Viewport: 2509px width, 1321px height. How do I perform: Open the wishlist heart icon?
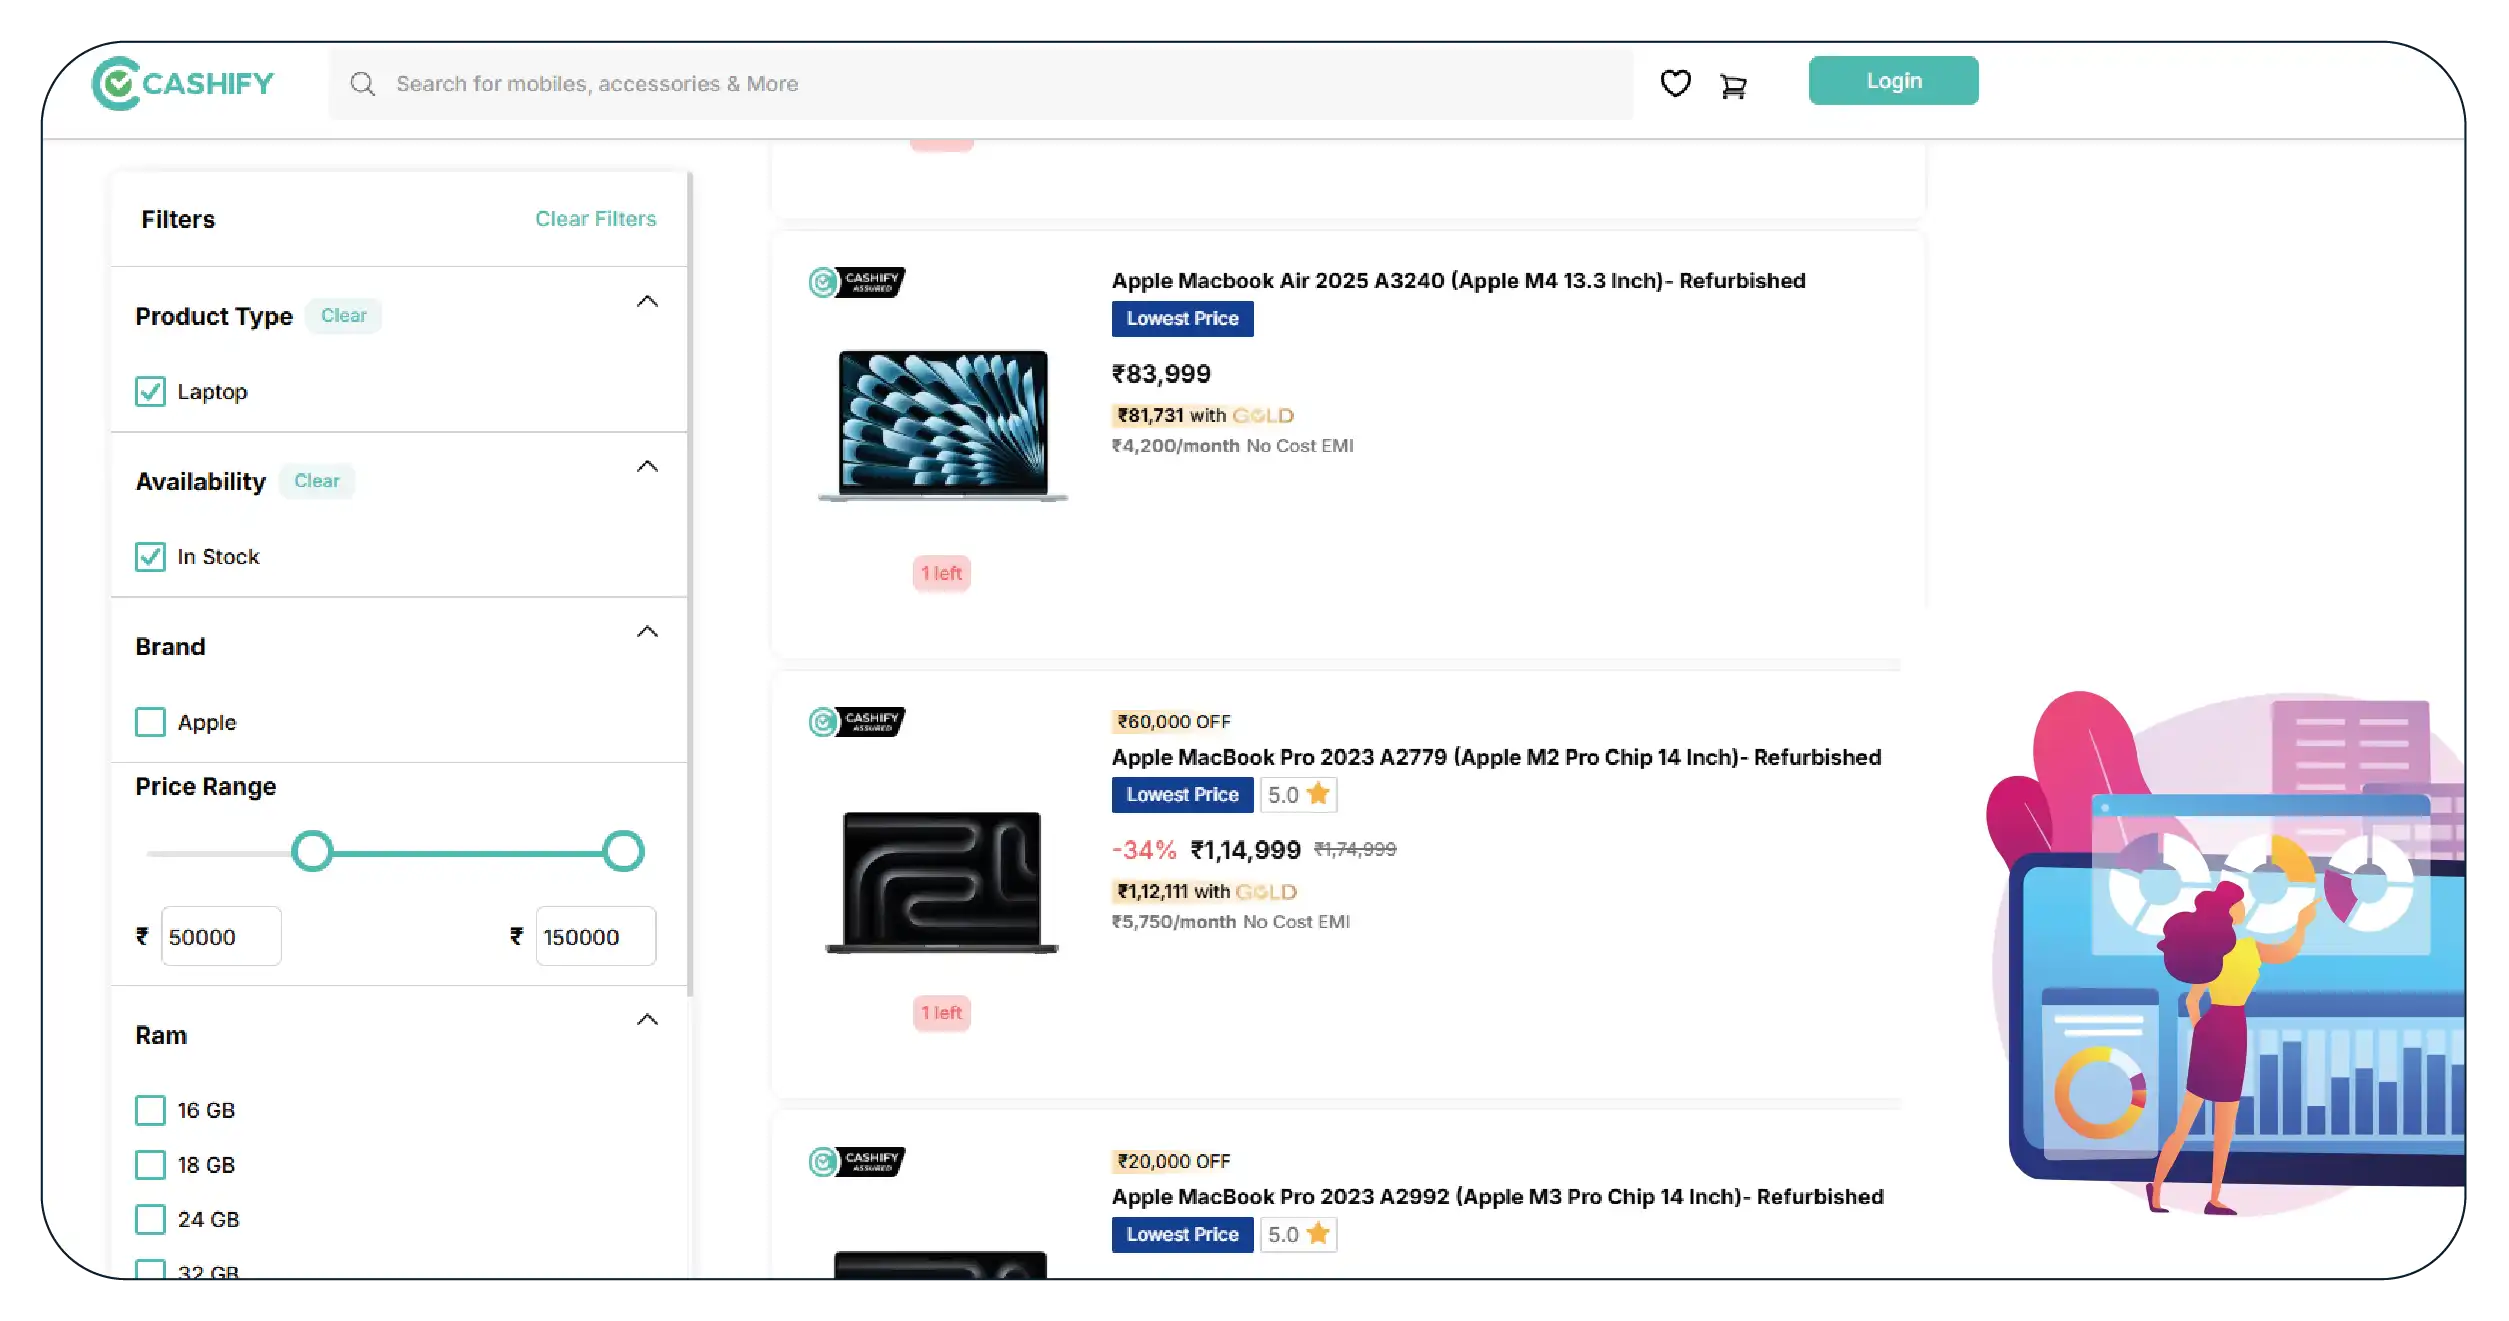pyautogui.click(x=1675, y=84)
